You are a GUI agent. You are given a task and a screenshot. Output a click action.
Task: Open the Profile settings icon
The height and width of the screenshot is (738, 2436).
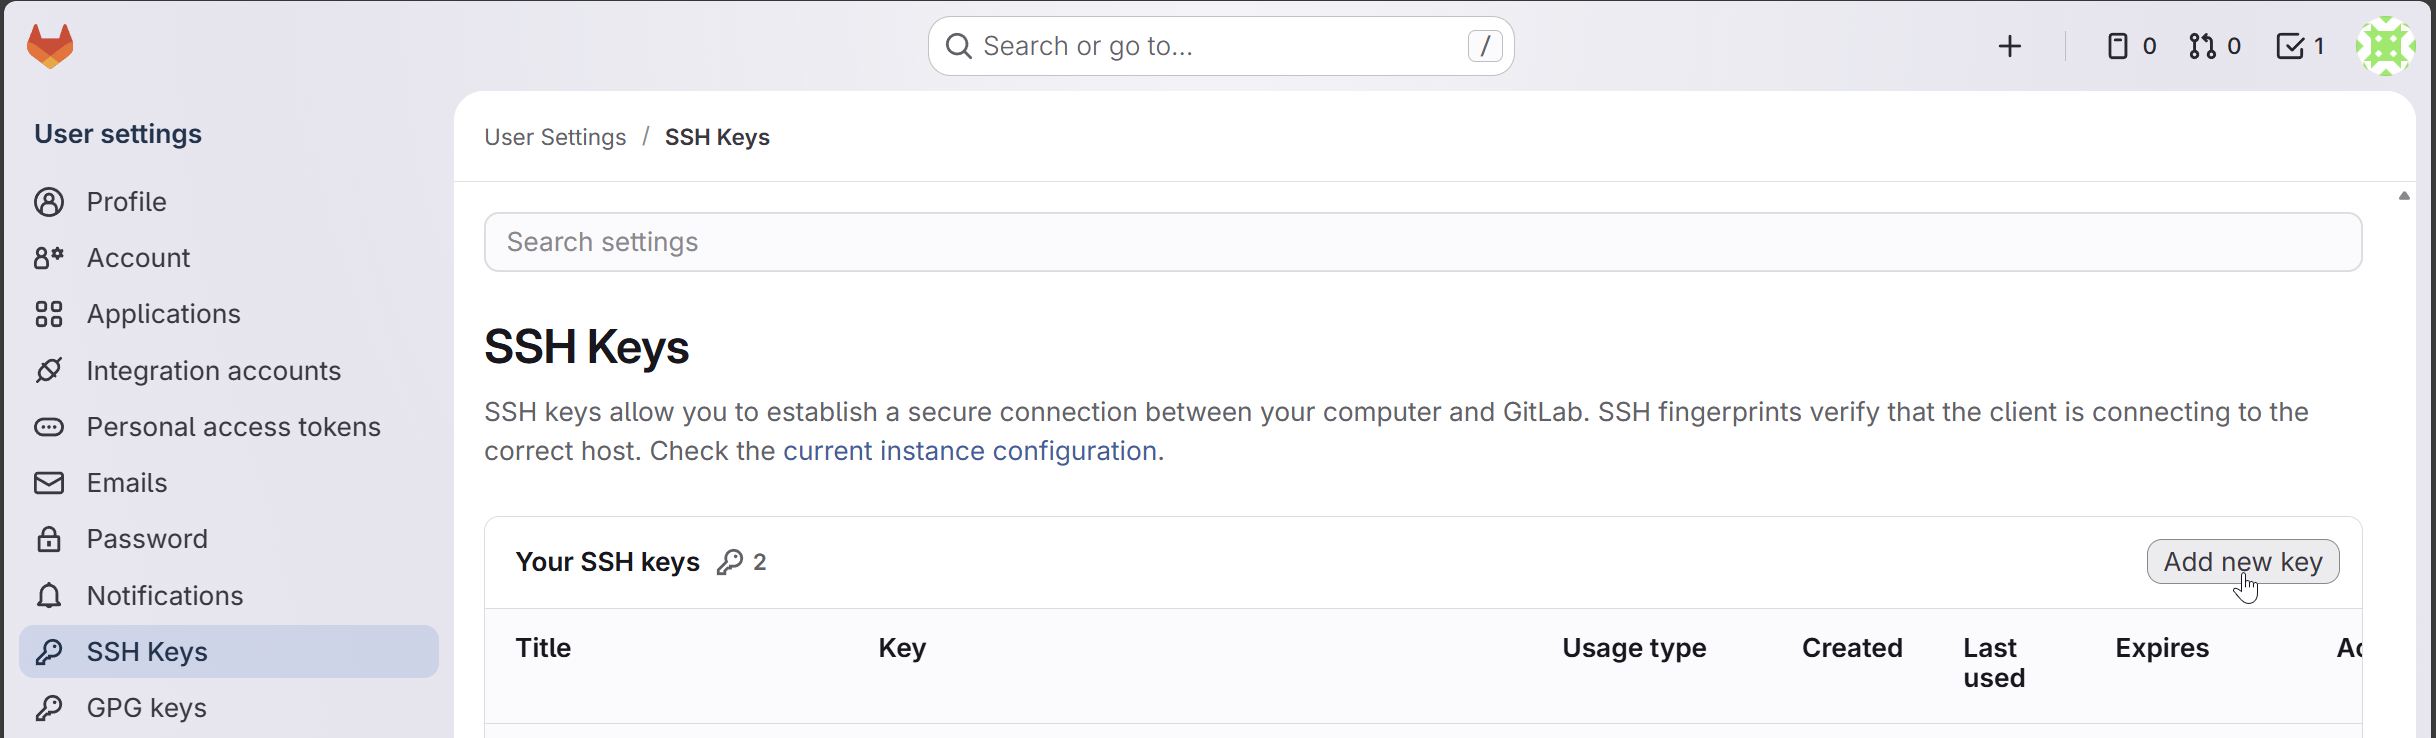(x=50, y=201)
